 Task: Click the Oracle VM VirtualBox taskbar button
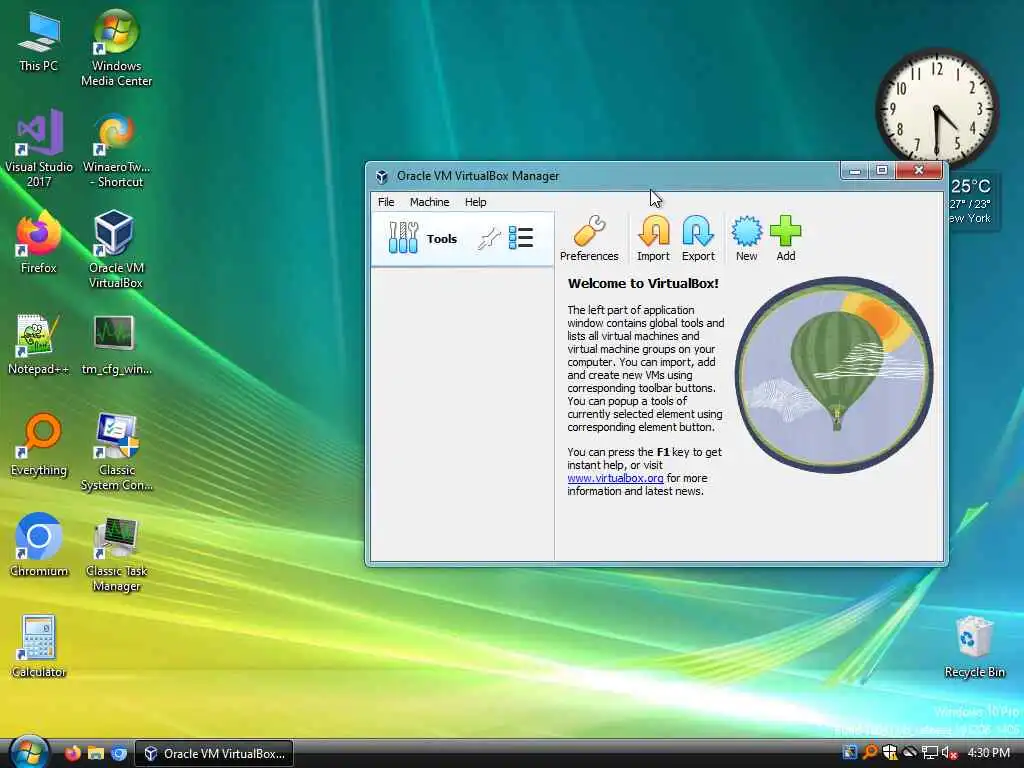click(214, 754)
